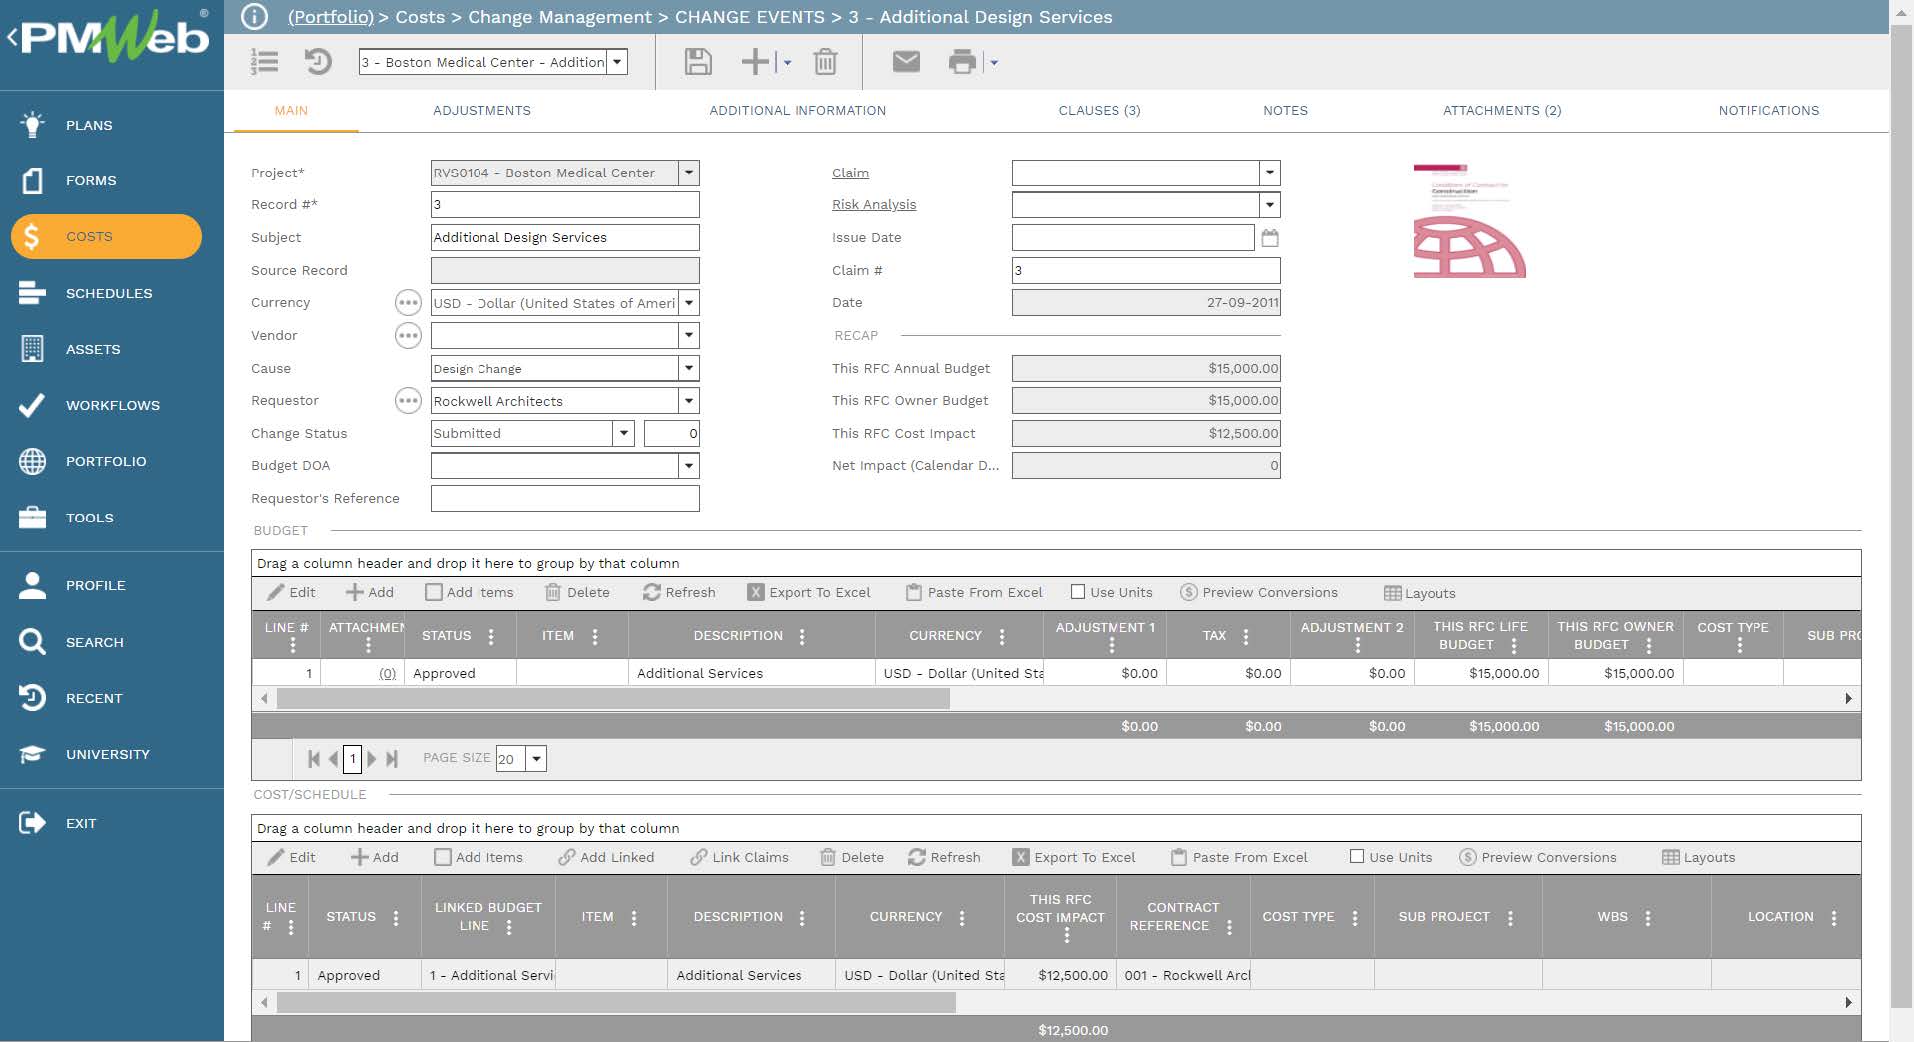This screenshot has height=1042, width=1914.
Task: Click the record list view icon
Action: tap(264, 62)
